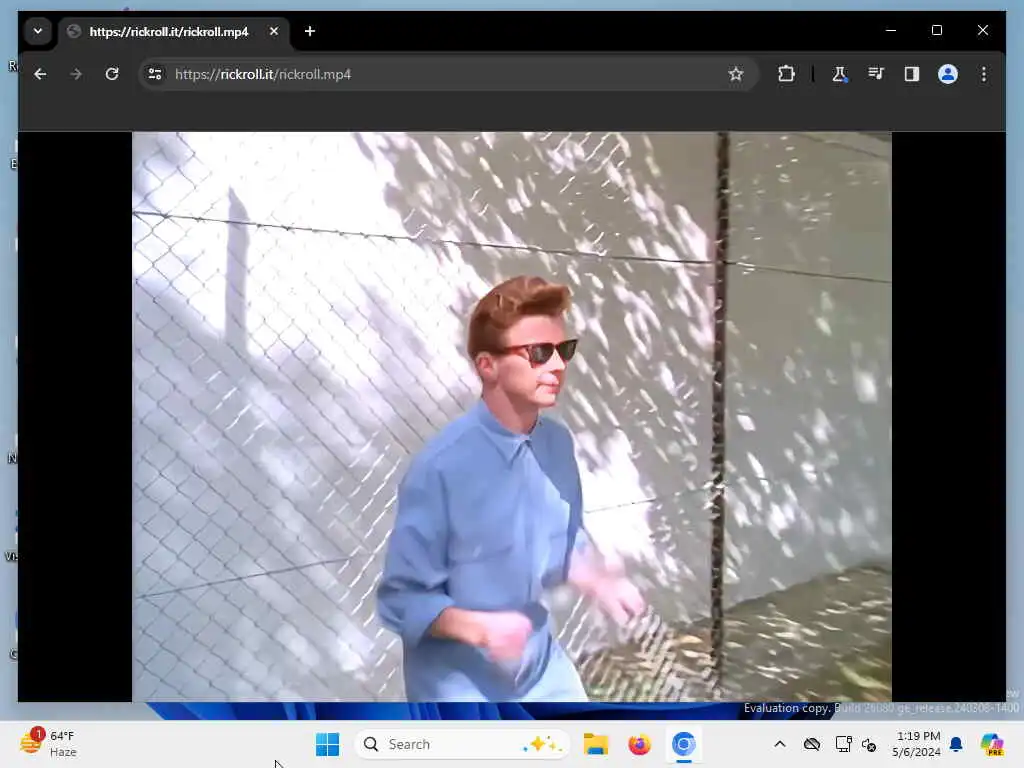Close the rickroll.mp4 tab

[274, 31]
